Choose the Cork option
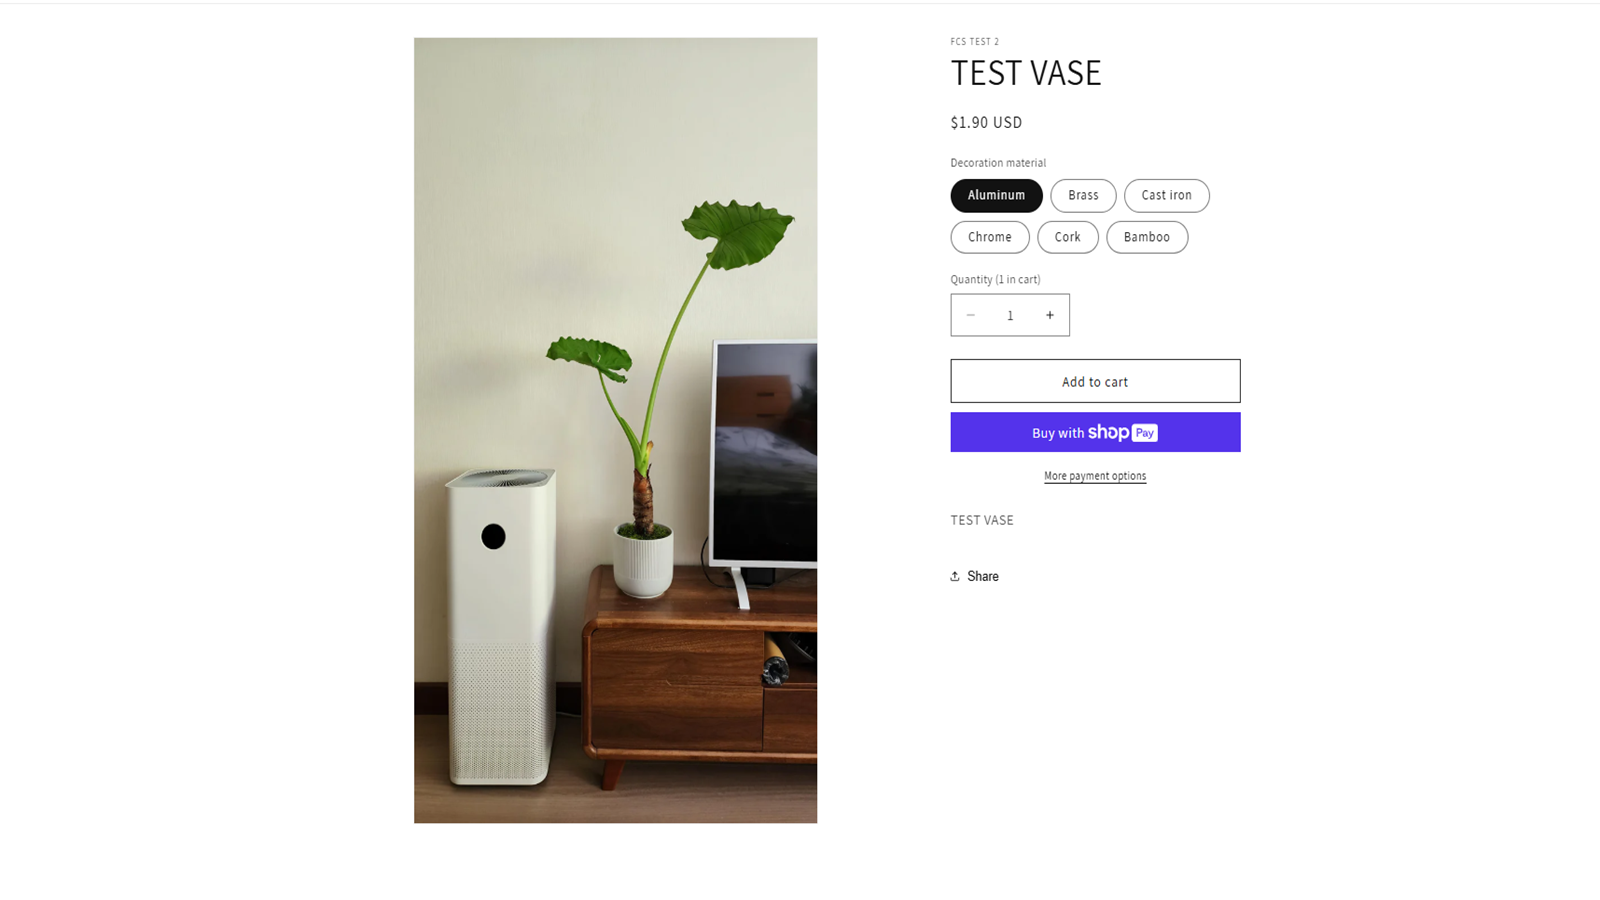 coord(1067,237)
